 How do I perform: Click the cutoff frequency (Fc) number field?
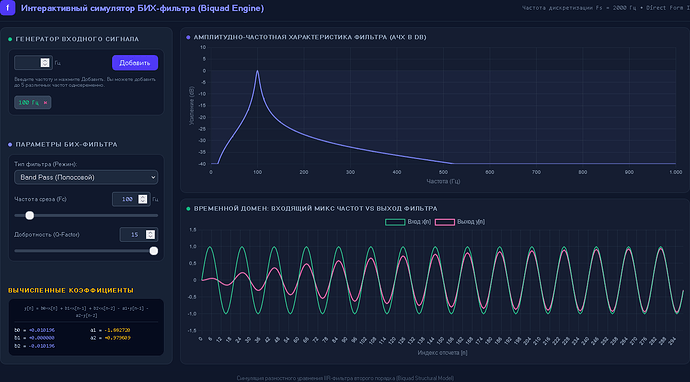pos(131,199)
